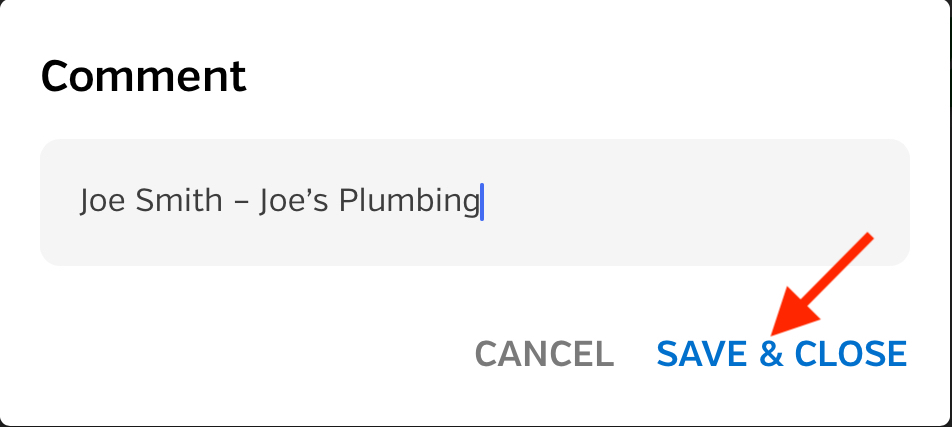Screen dimensions: 952x427
Task: Click empty space right of Plumbing text
Action: pos(692,202)
